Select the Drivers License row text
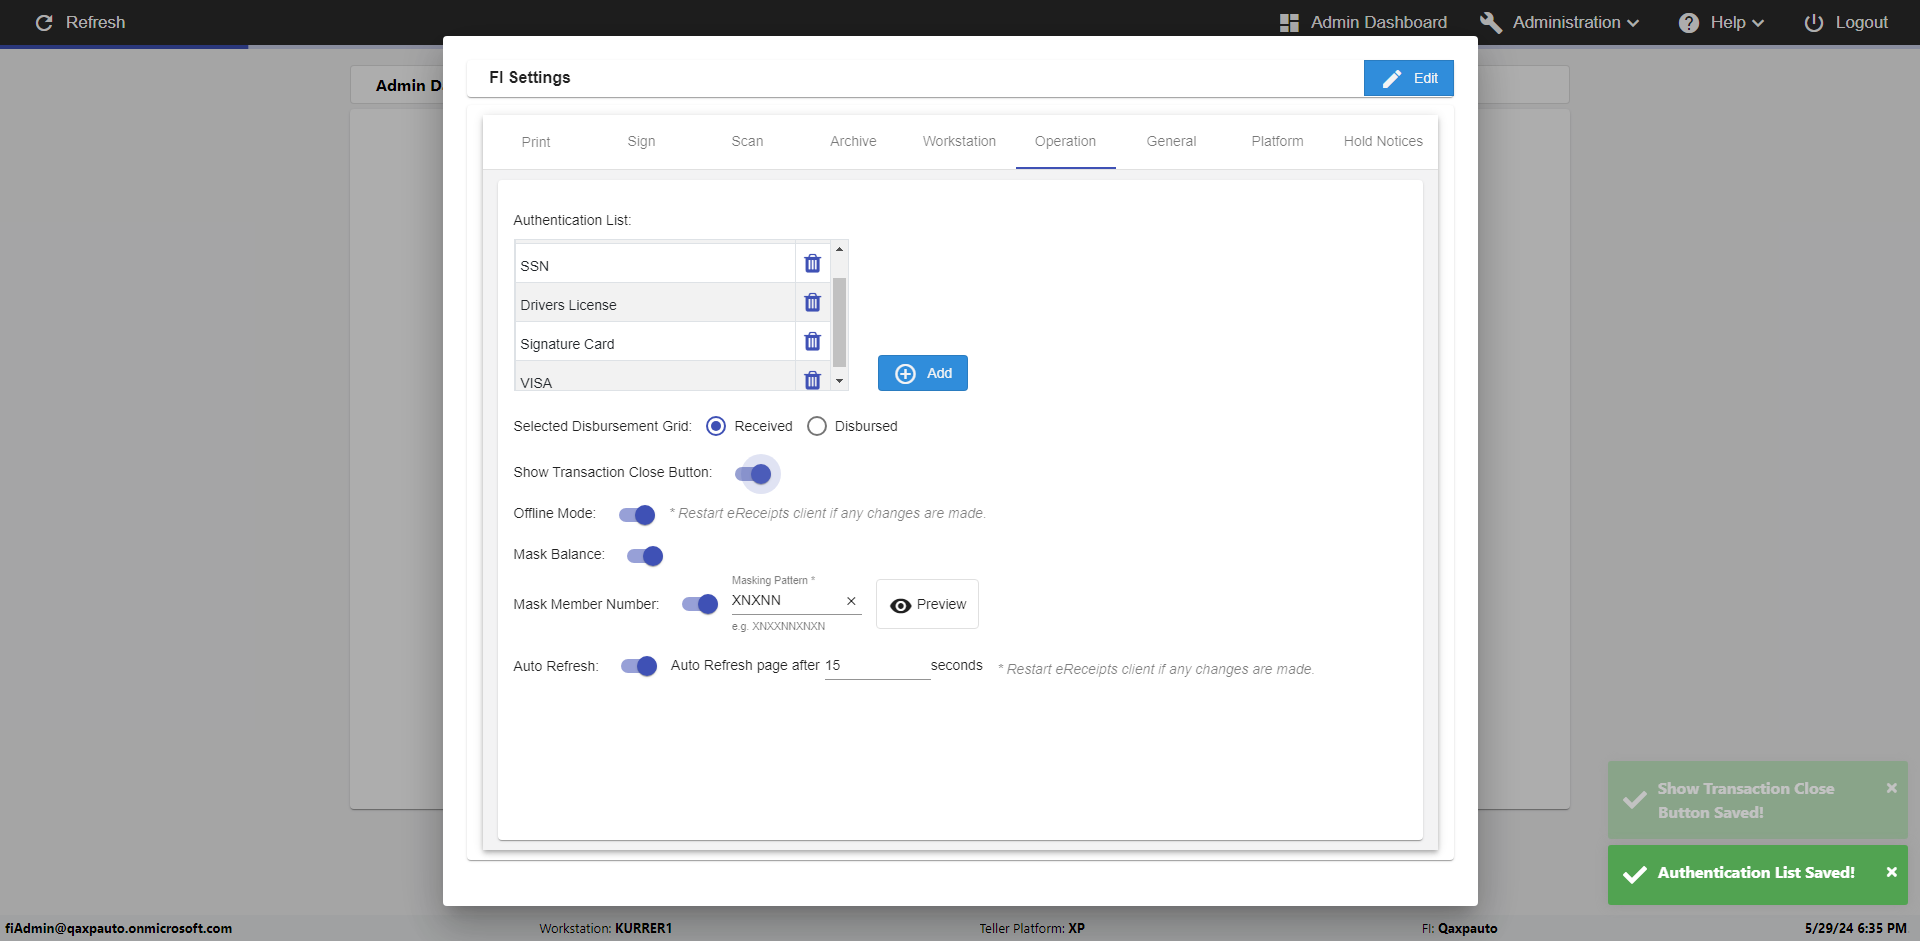1920x941 pixels. 568,305
